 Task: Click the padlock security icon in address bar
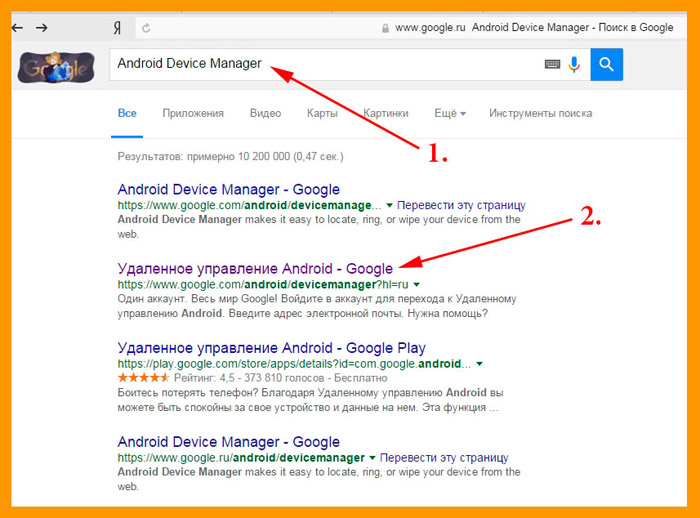[385, 28]
